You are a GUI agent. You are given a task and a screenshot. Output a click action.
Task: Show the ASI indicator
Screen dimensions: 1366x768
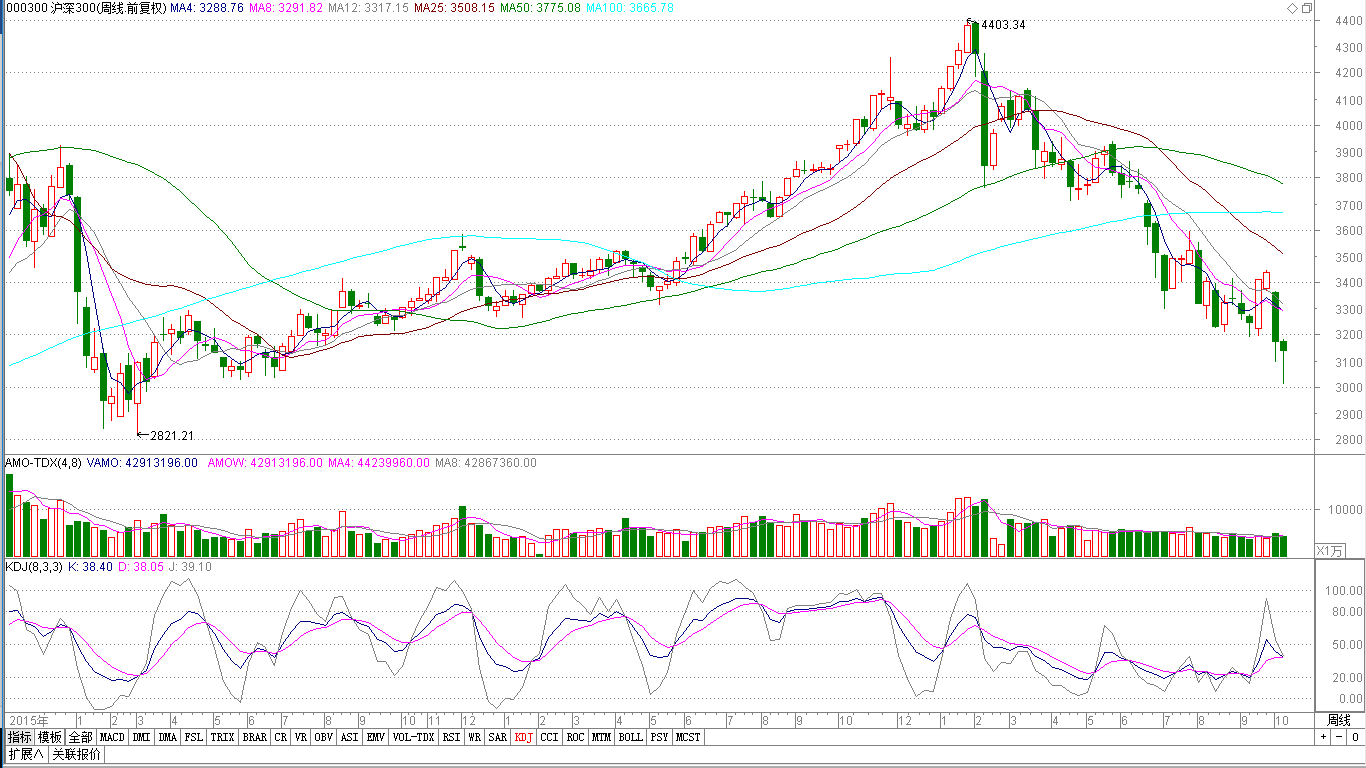point(349,737)
